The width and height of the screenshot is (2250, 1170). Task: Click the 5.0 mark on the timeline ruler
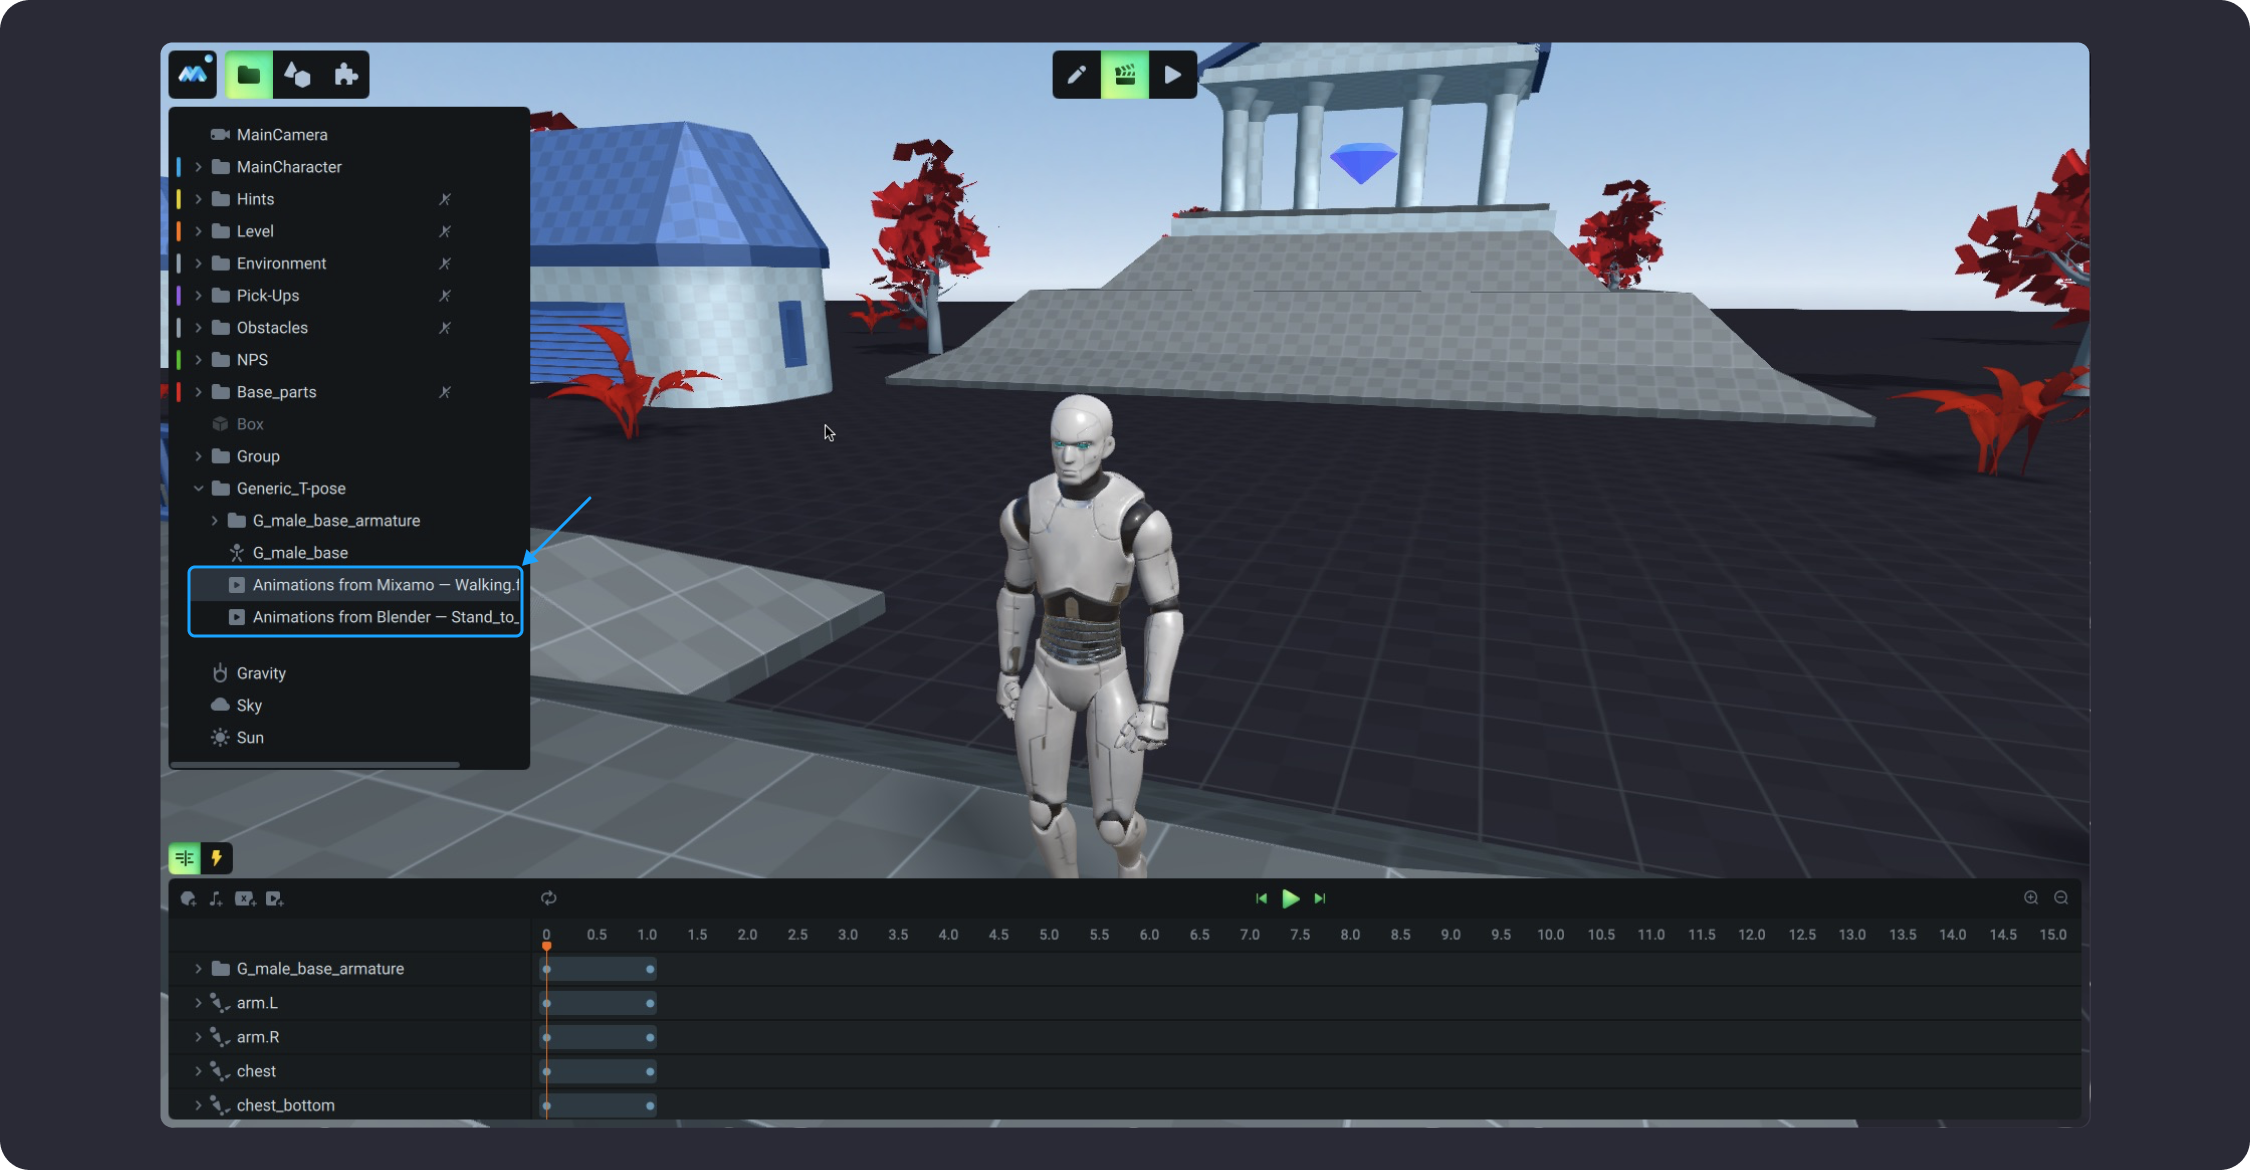coord(1048,935)
